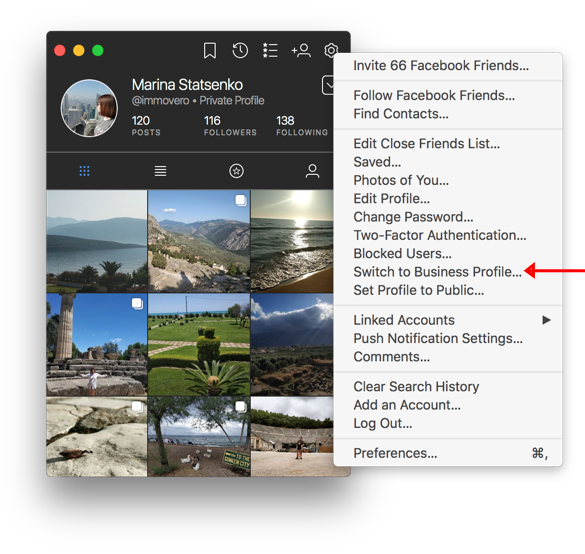Expand the Linked Accounts submenu arrow
This screenshot has width=585, height=554.
(x=546, y=320)
